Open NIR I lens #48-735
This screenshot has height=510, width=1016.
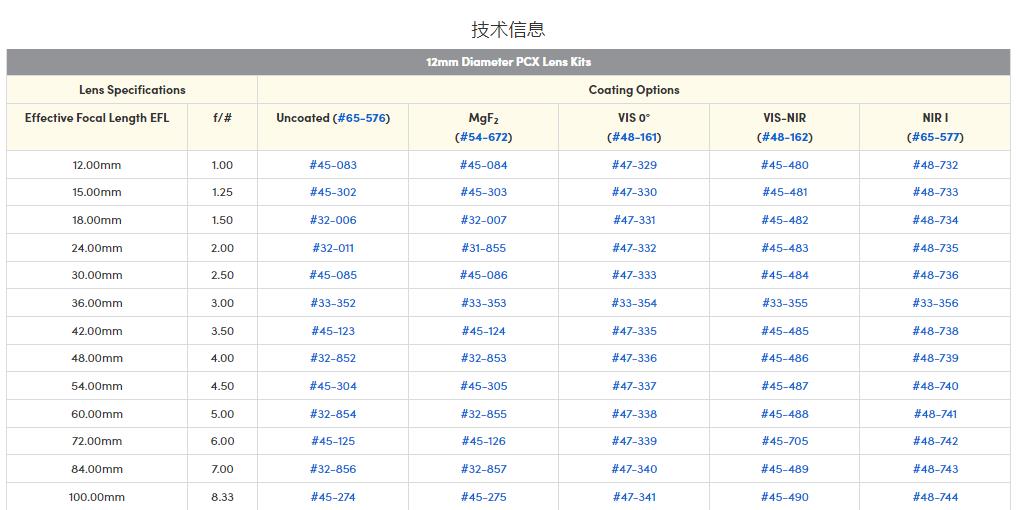click(935, 248)
